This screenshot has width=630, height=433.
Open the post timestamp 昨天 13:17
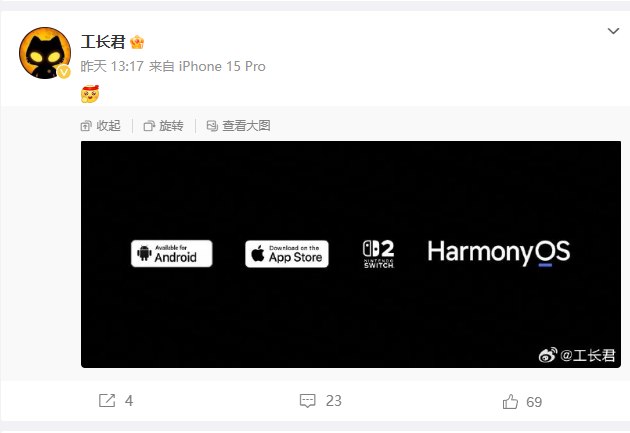(x=112, y=66)
